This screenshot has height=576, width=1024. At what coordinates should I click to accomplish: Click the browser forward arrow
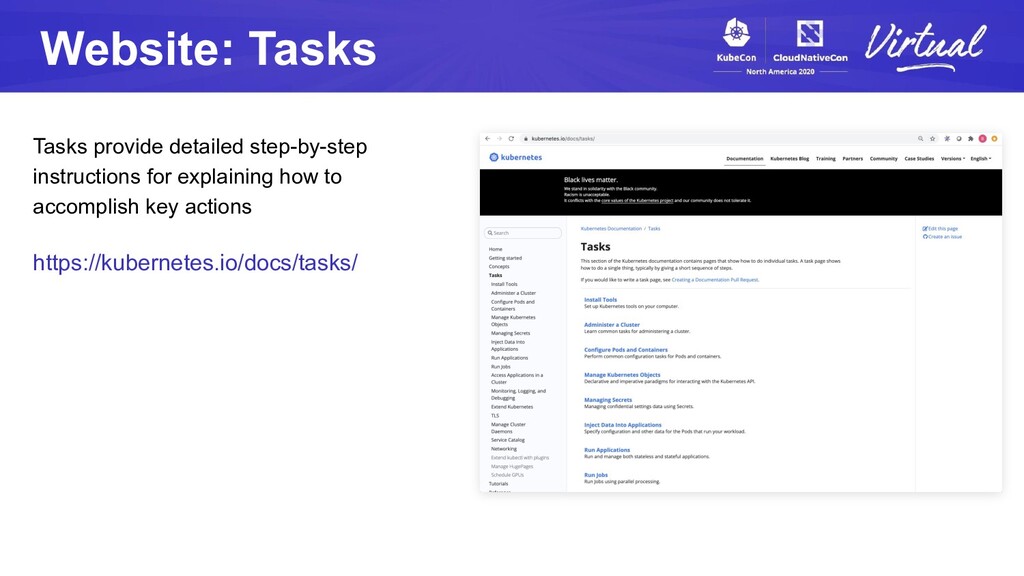click(x=499, y=138)
